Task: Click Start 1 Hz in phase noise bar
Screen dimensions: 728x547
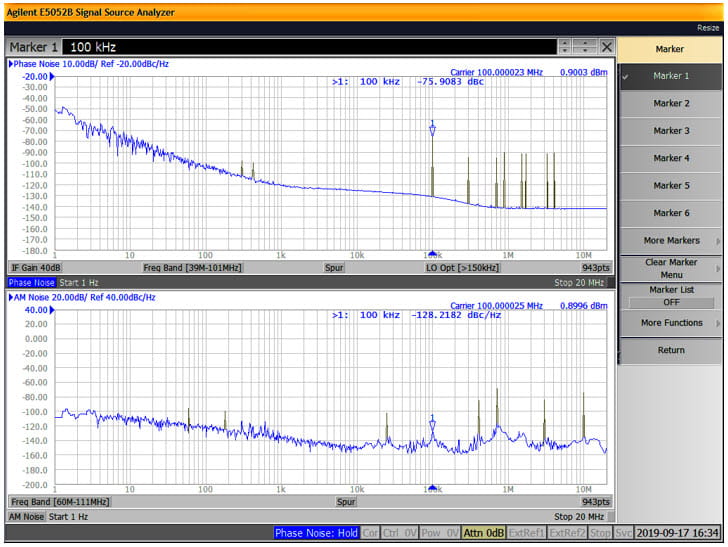Action: coord(79,283)
